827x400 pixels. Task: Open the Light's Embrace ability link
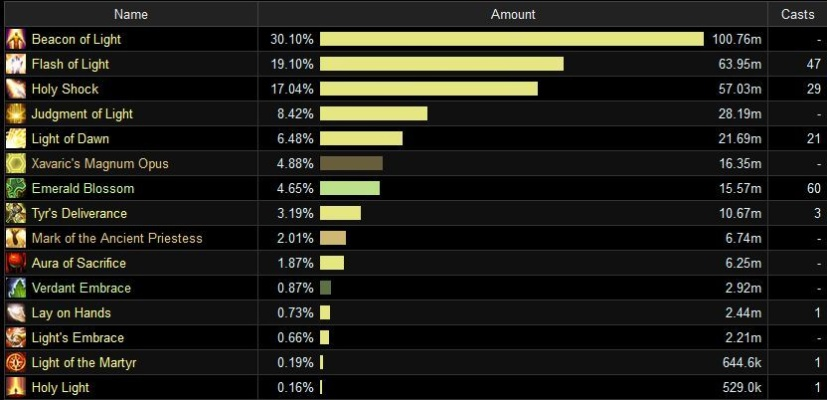[x=78, y=338]
